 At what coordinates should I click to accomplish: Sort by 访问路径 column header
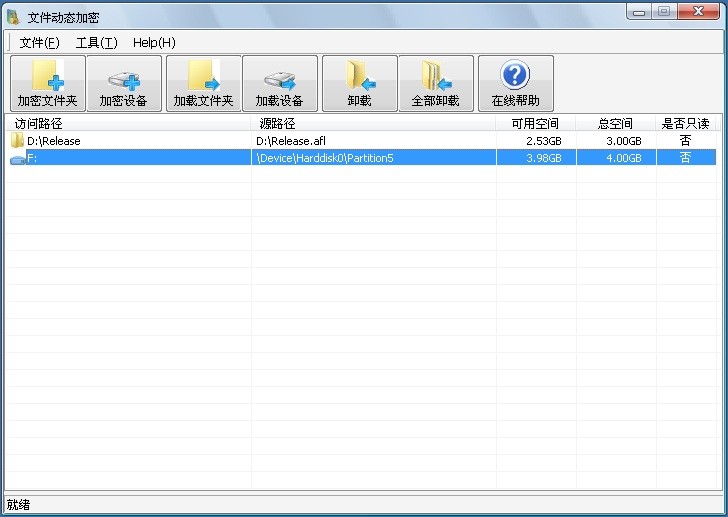[130, 123]
